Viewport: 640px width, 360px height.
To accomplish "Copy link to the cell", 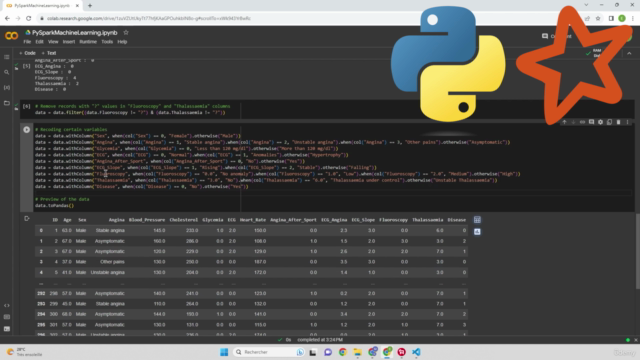I will [x=582, y=122].
